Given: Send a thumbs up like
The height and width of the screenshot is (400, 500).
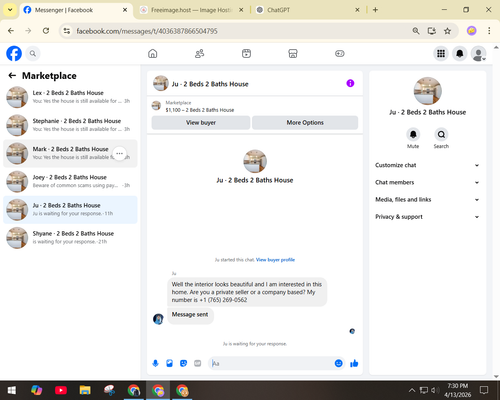Looking at the screenshot, I should tap(354, 363).
